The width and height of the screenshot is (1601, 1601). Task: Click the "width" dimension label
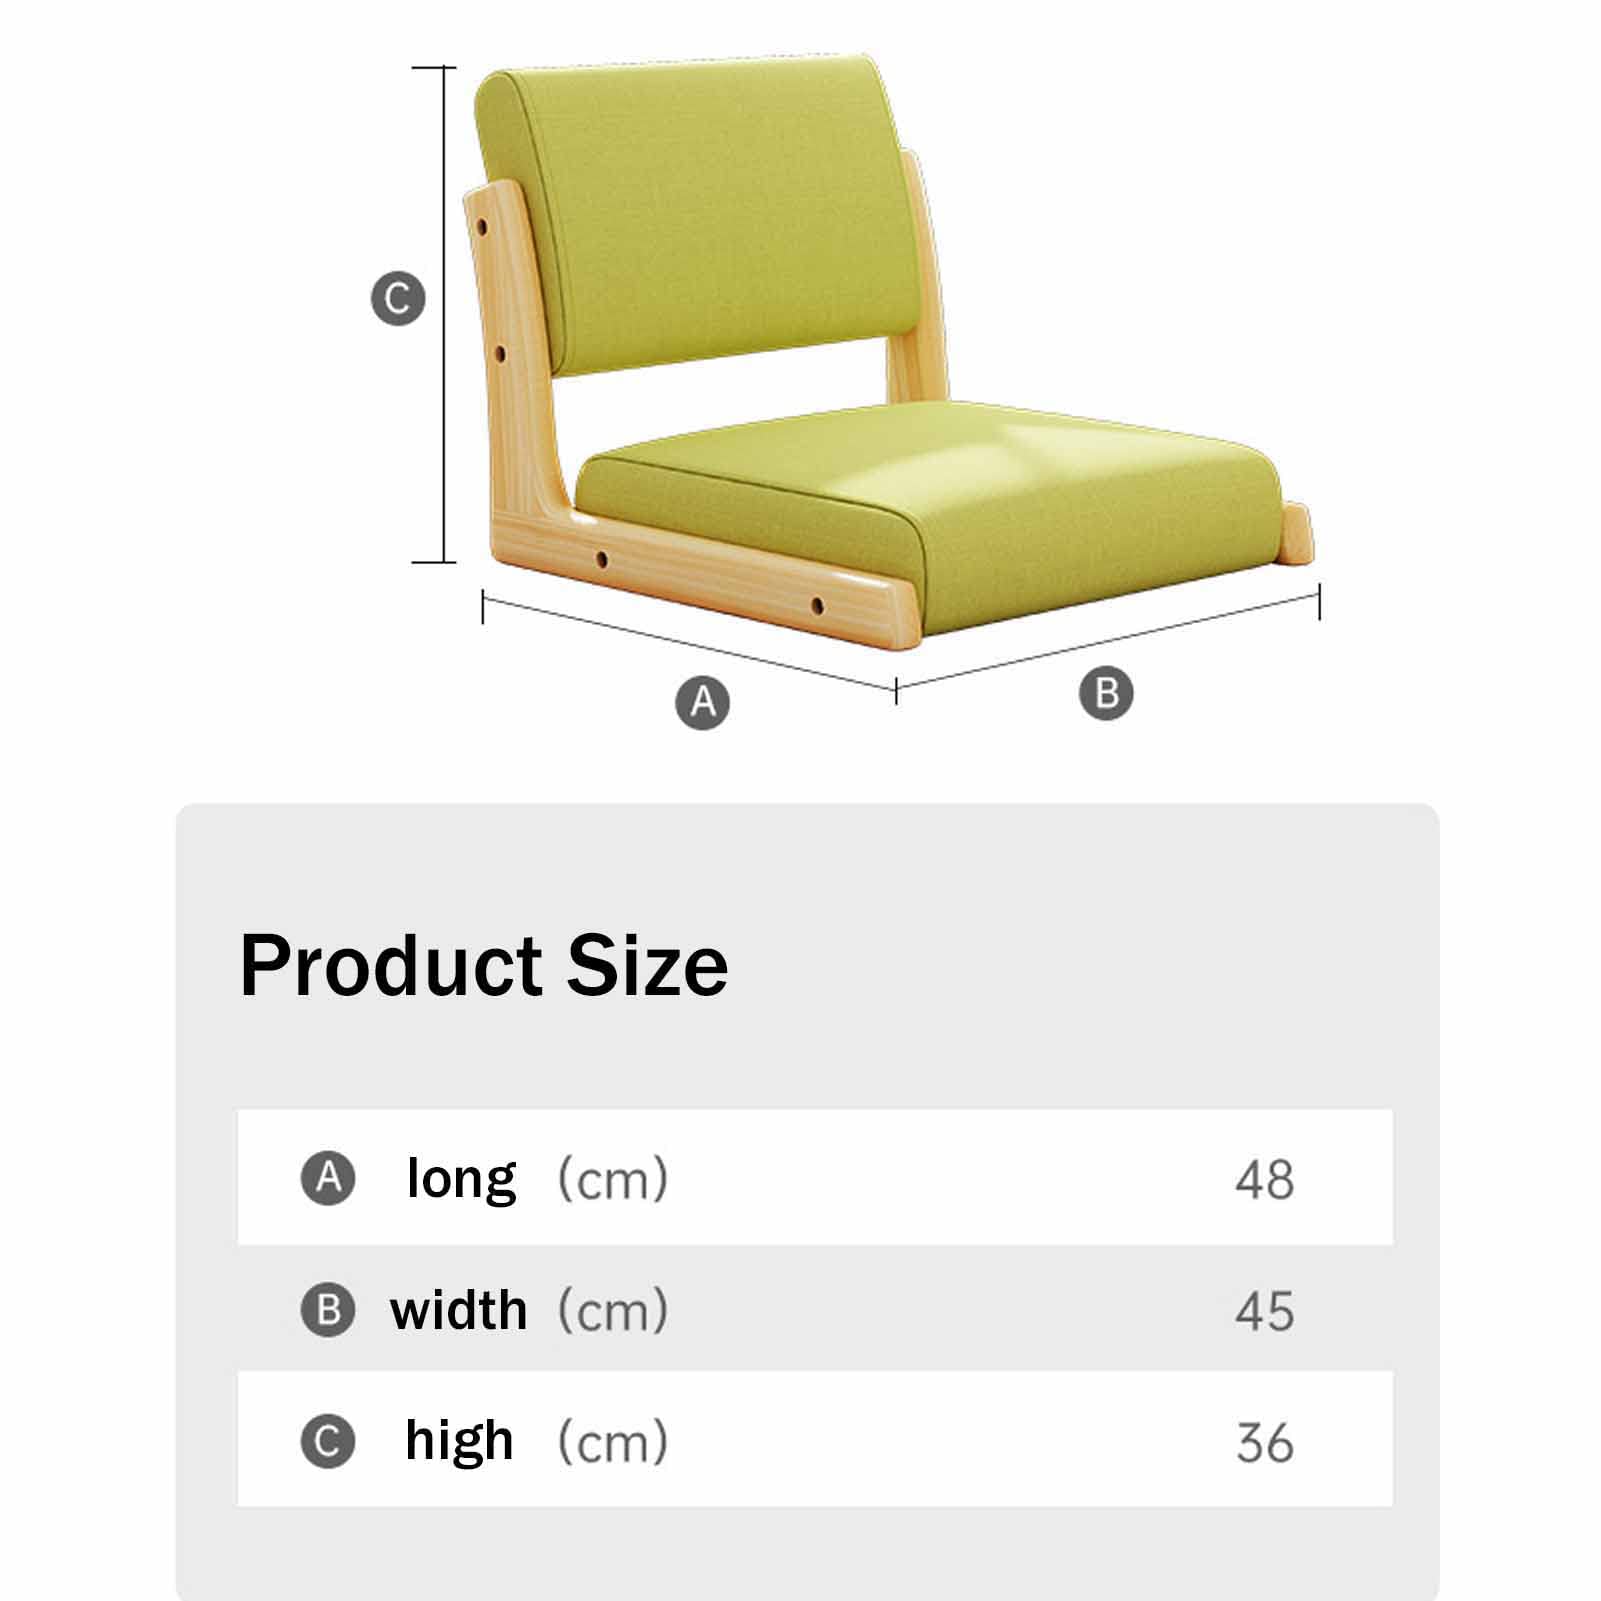point(459,1310)
